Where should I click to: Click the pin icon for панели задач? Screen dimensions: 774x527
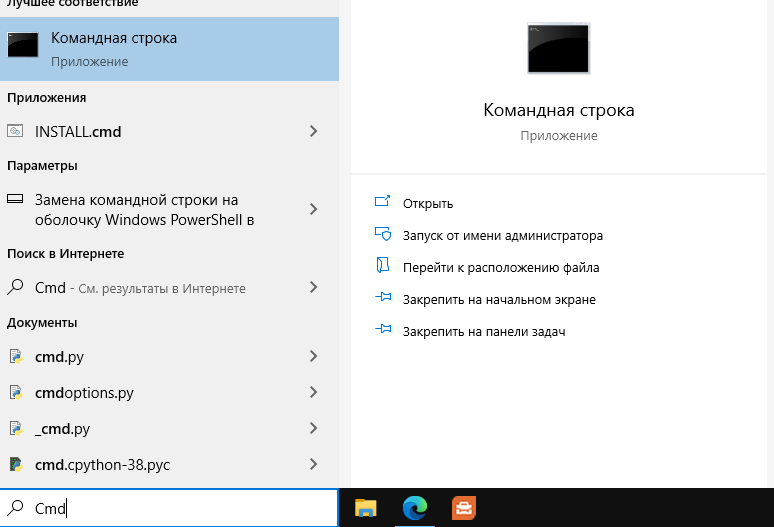[383, 329]
